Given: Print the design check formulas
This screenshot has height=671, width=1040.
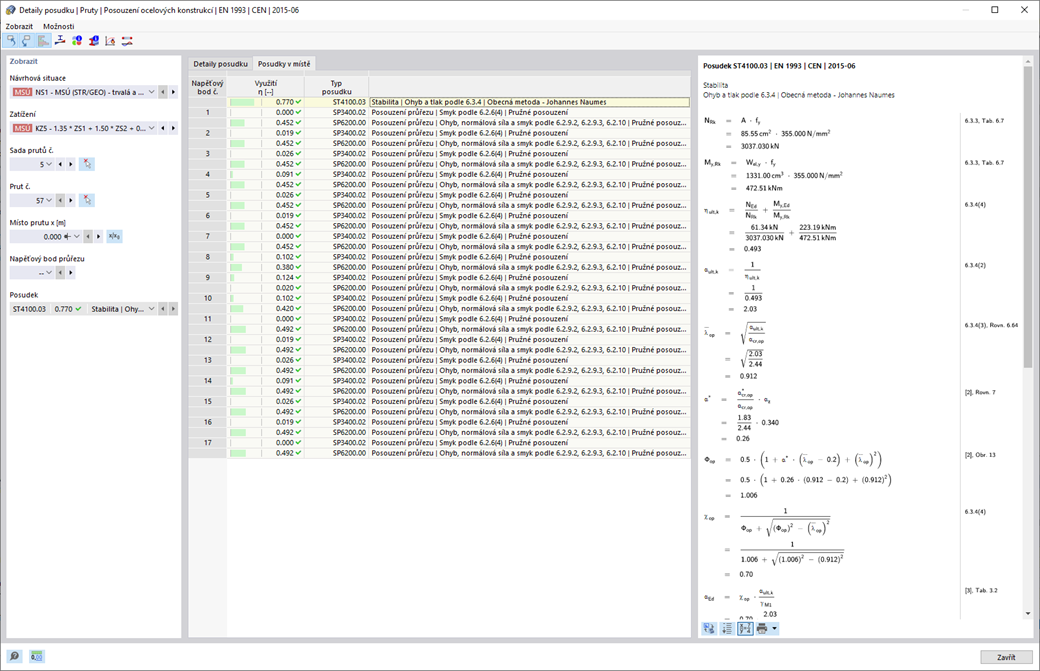Looking at the screenshot, I should (762, 628).
